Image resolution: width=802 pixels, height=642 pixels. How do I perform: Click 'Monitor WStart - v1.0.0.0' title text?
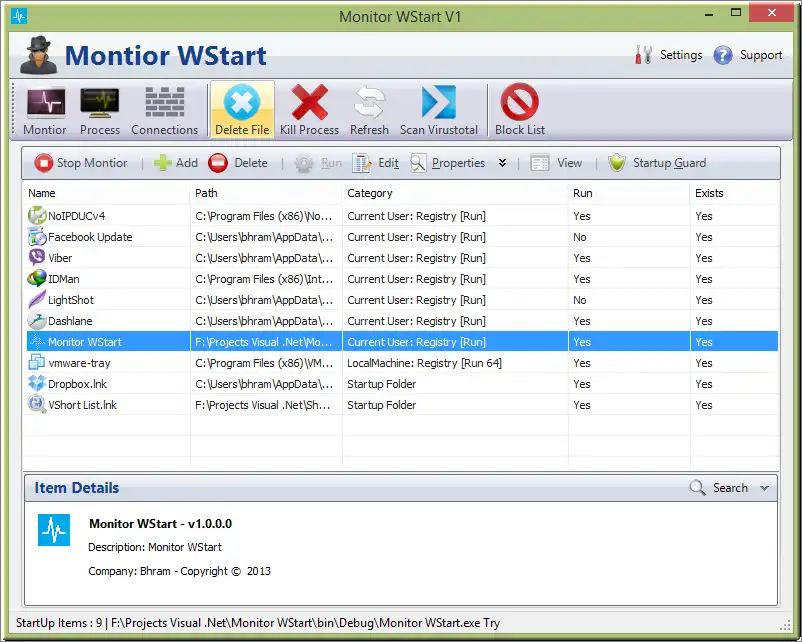(160, 524)
